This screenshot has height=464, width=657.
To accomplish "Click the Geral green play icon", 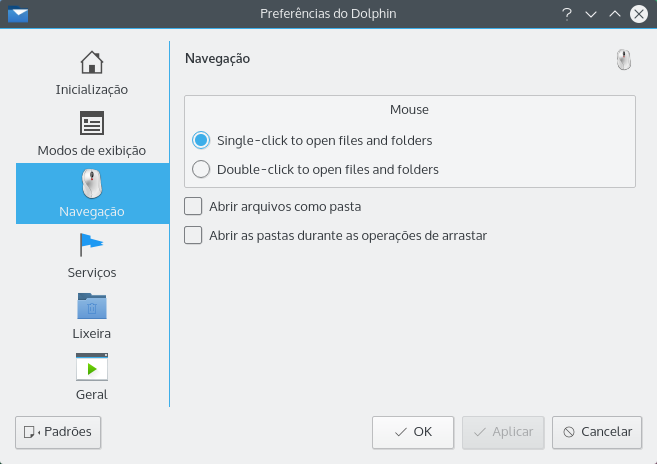I will point(92,367).
